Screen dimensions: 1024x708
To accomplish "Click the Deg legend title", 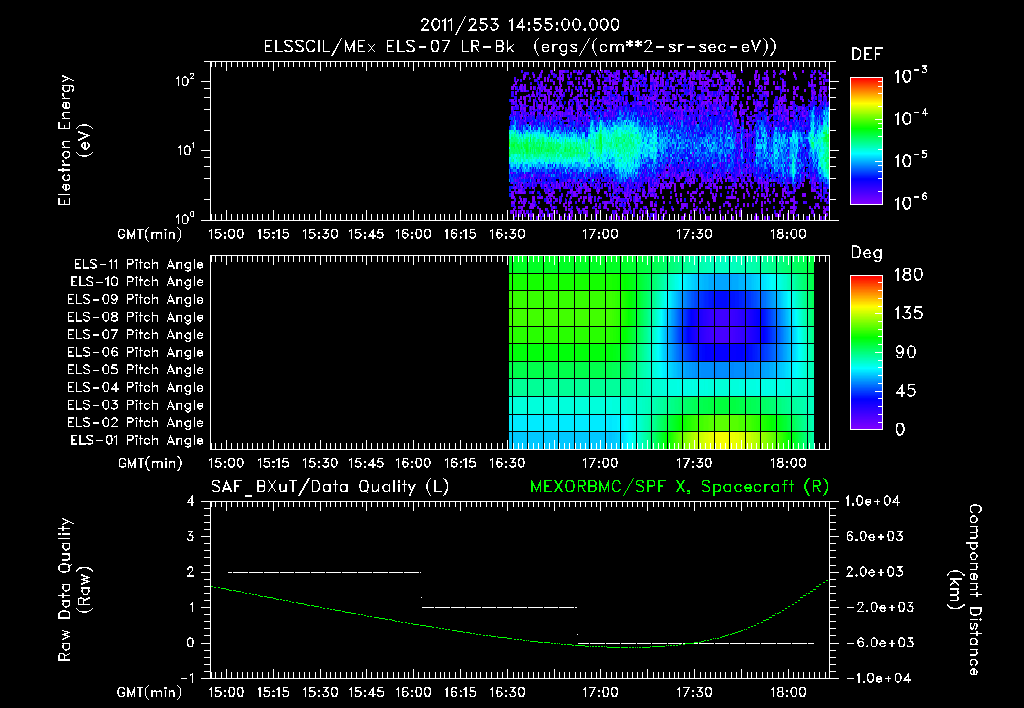I will click(867, 253).
